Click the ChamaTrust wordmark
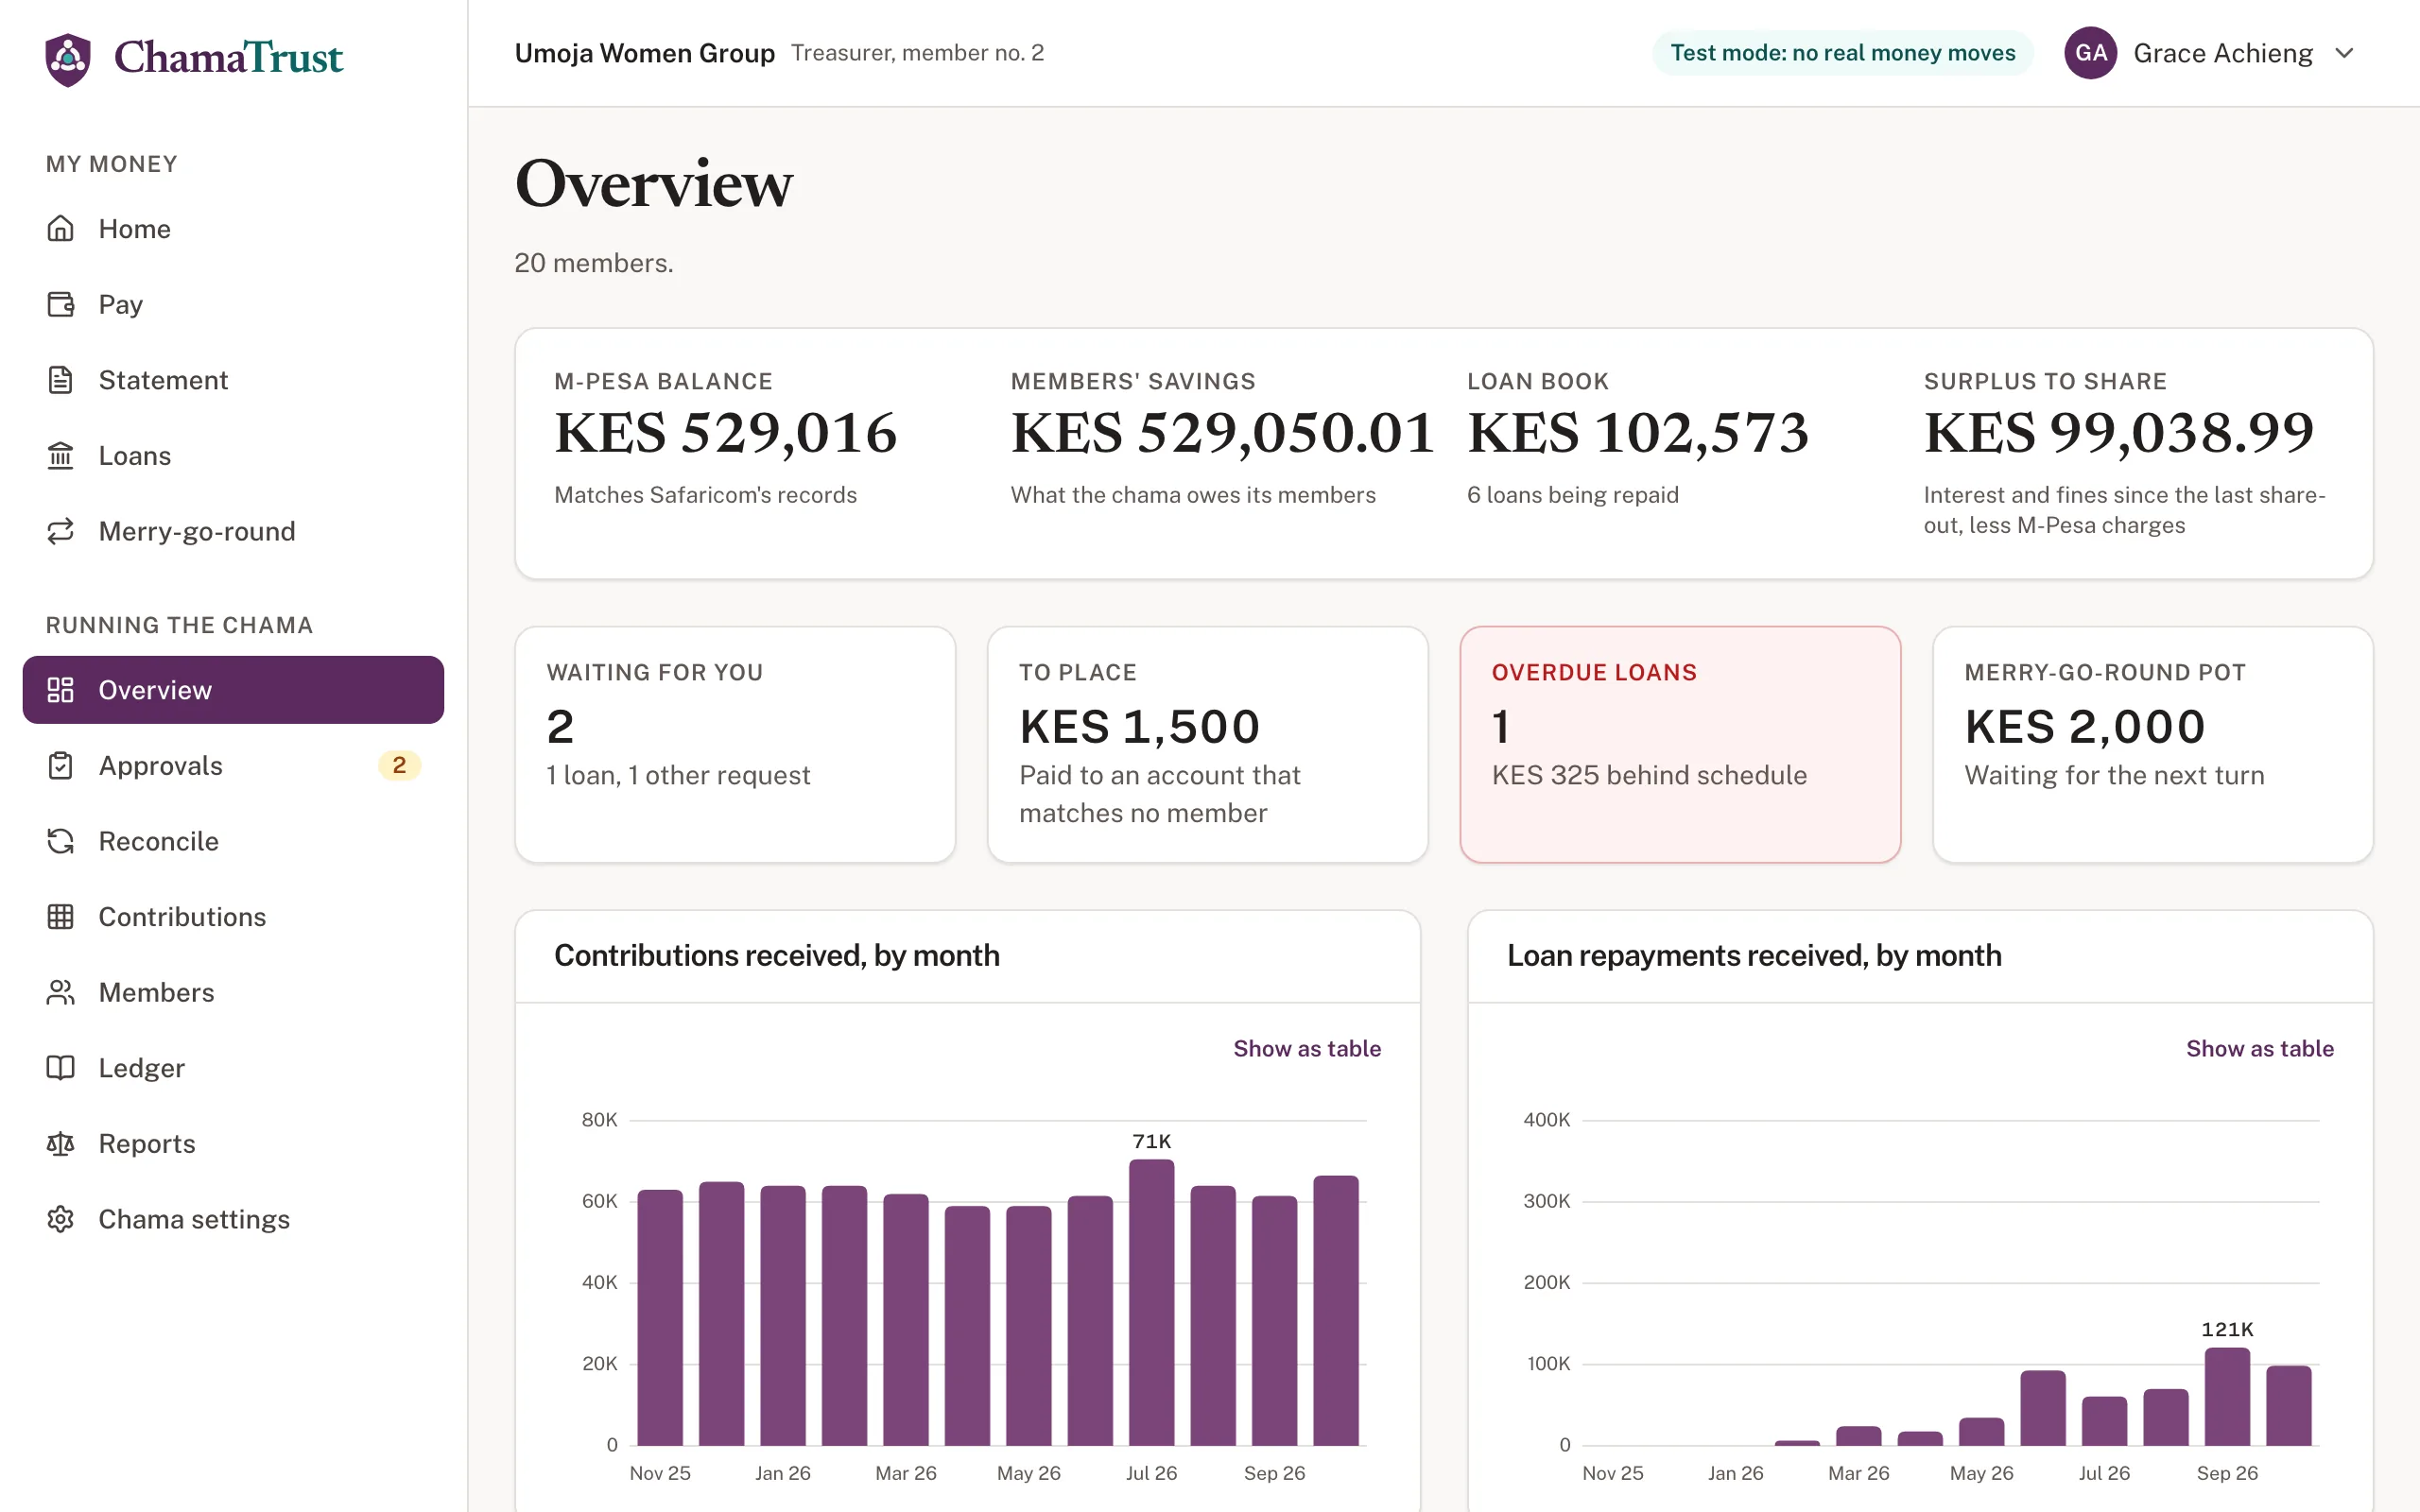This screenshot has width=2420, height=1512. pyautogui.click(x=228, y=58)
